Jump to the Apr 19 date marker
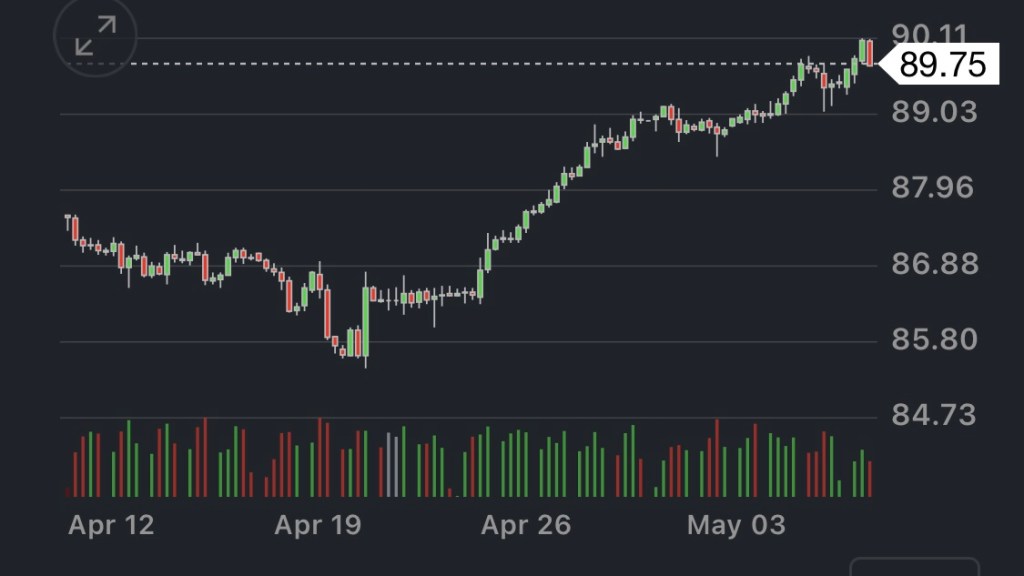Image resolution: width=1024 pixels, height=576 pixels. (317, 525)
